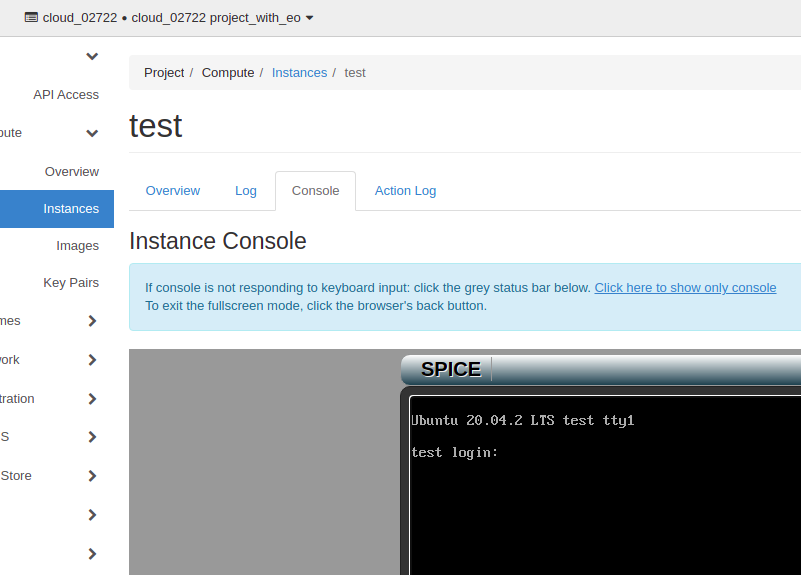Viewport: 801px width, 575px height.
Task: Go to the Compute Overview sidebar item
Action: pyautogui.click(x=71, y=172)
